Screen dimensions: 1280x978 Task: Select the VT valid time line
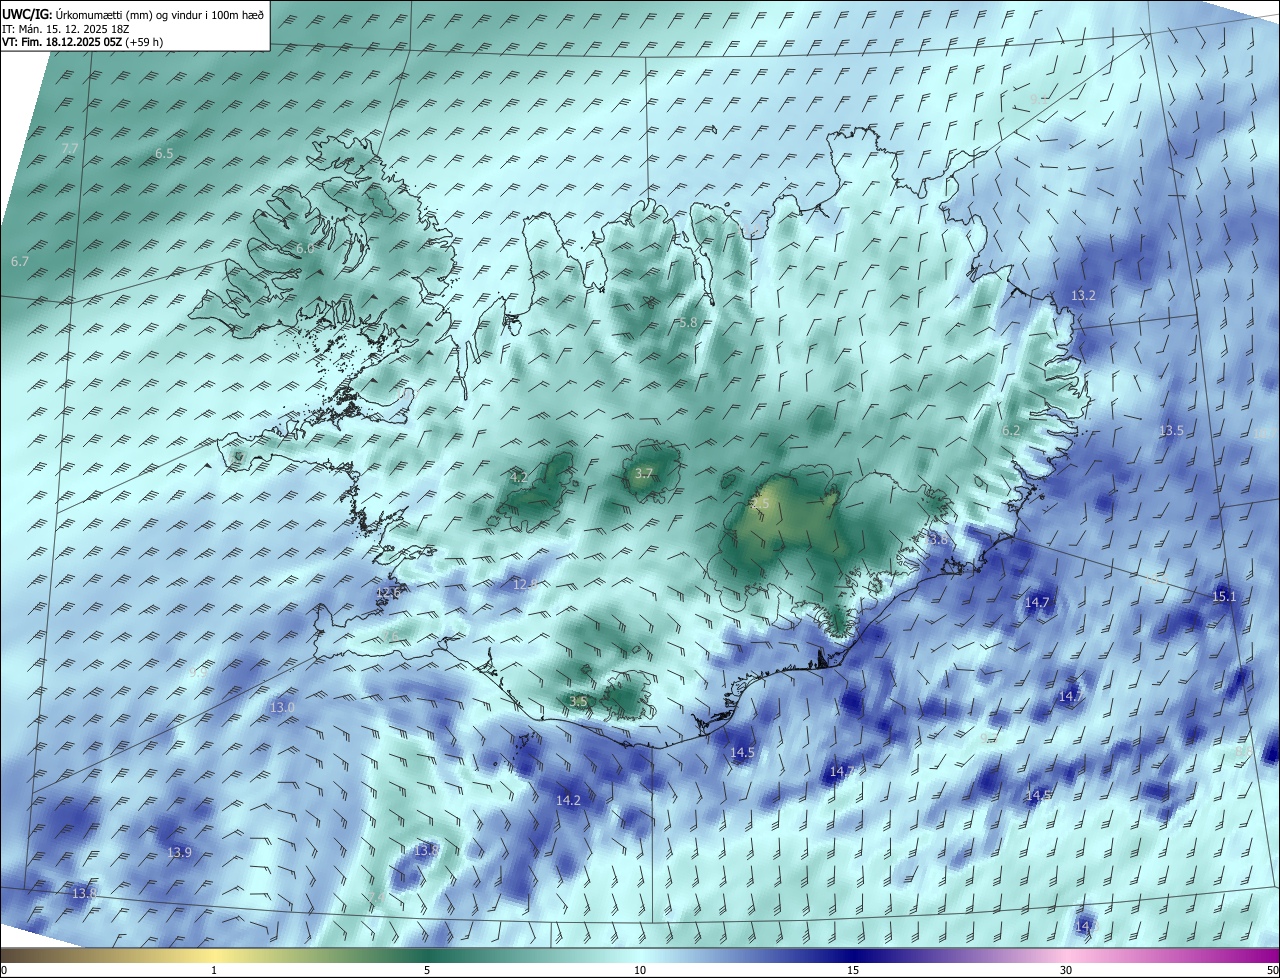pos(82,42)
